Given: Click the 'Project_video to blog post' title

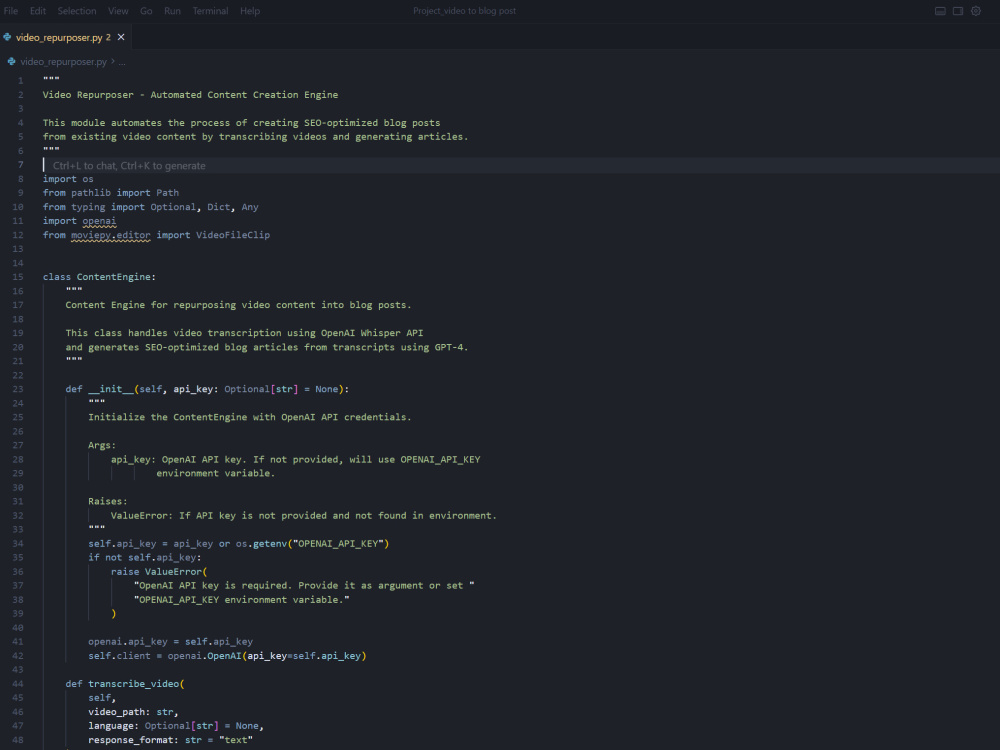Looking at the screenshot, I should (464, 11).
